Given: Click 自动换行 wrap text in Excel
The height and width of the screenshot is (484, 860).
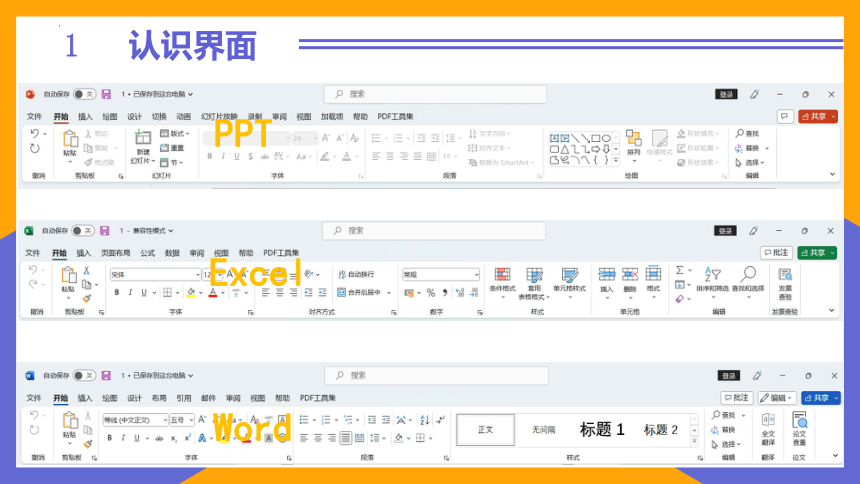Looking at the screenshot, I should pos(356,274).
